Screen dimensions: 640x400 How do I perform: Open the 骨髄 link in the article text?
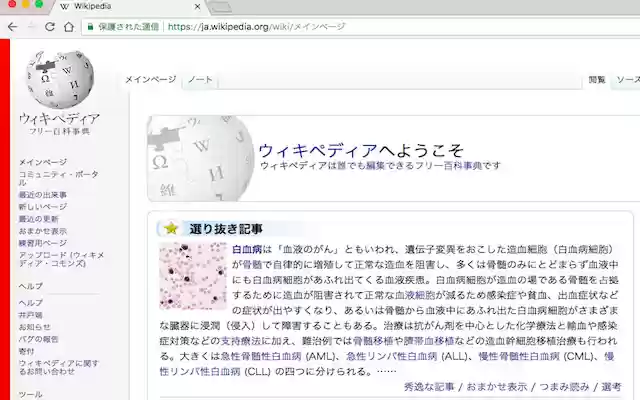click(252, 264)
